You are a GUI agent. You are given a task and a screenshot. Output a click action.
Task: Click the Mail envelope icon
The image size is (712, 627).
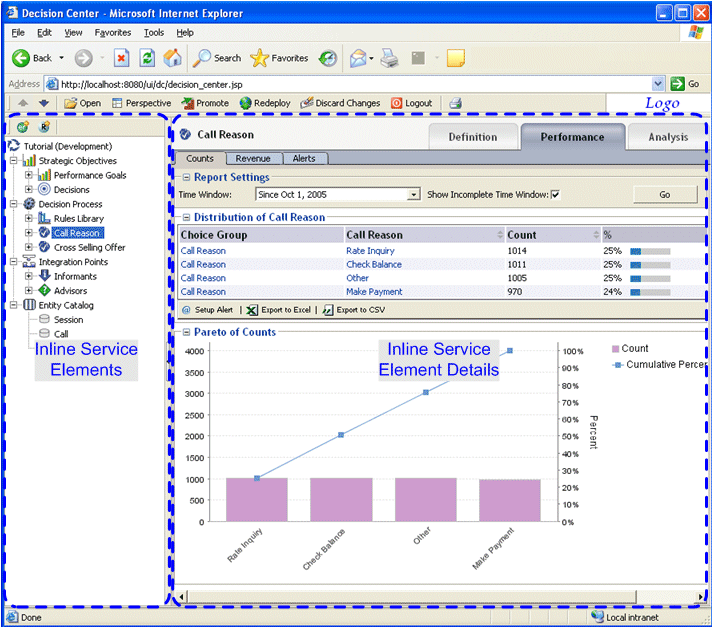(x=358, y=58)
